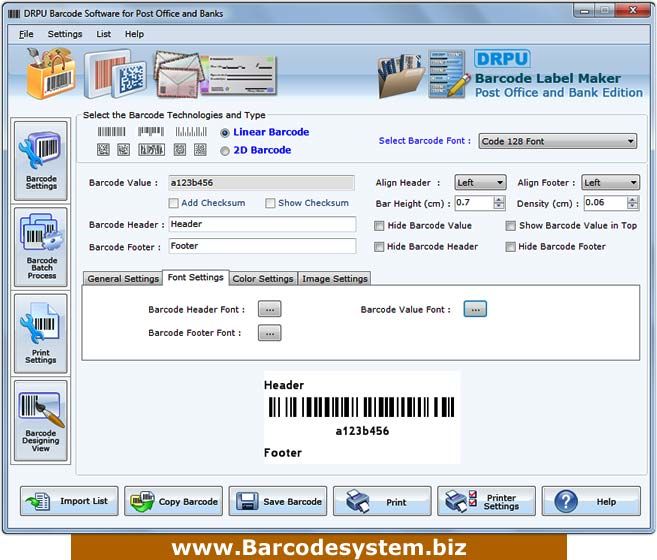
Task: Enable Add Checksum checkbox
Action: (x=173, y=203)
